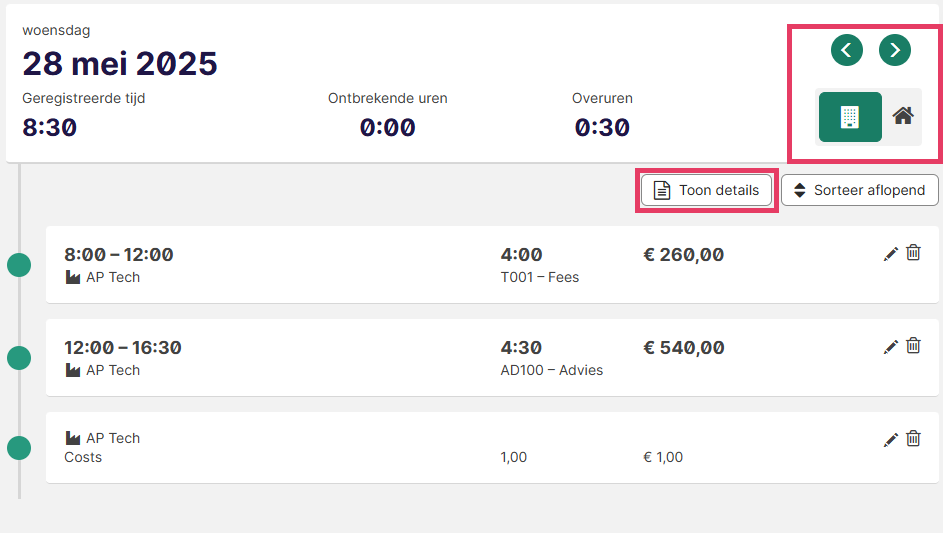Click timeline dot for 12:00 entry

click(x=19, y=358)
